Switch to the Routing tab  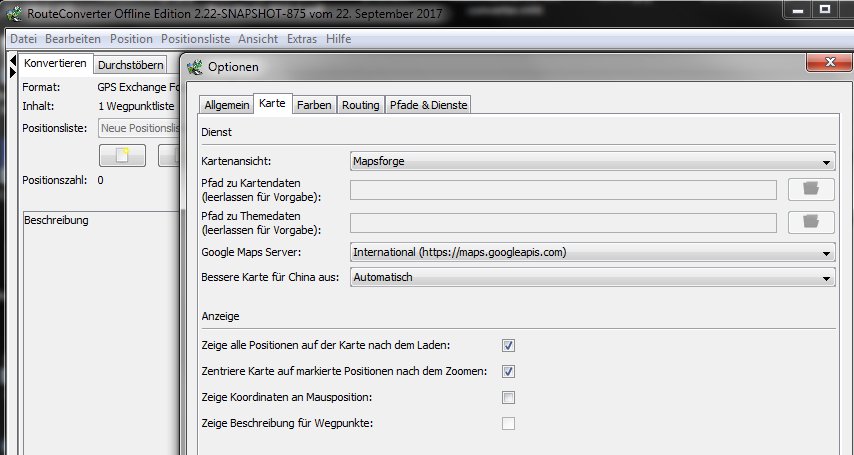(360, 105)
